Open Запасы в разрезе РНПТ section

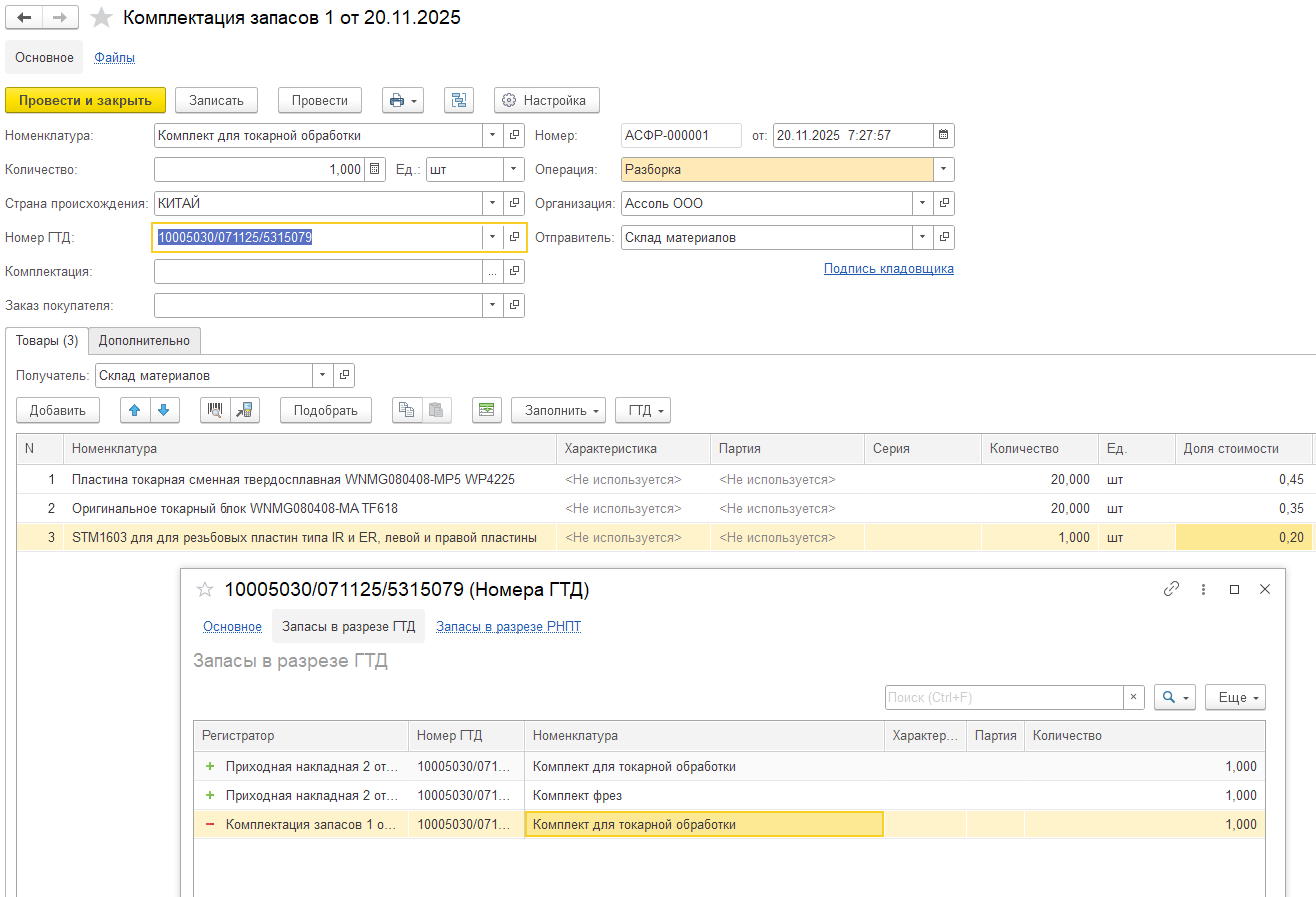point(508,627)
